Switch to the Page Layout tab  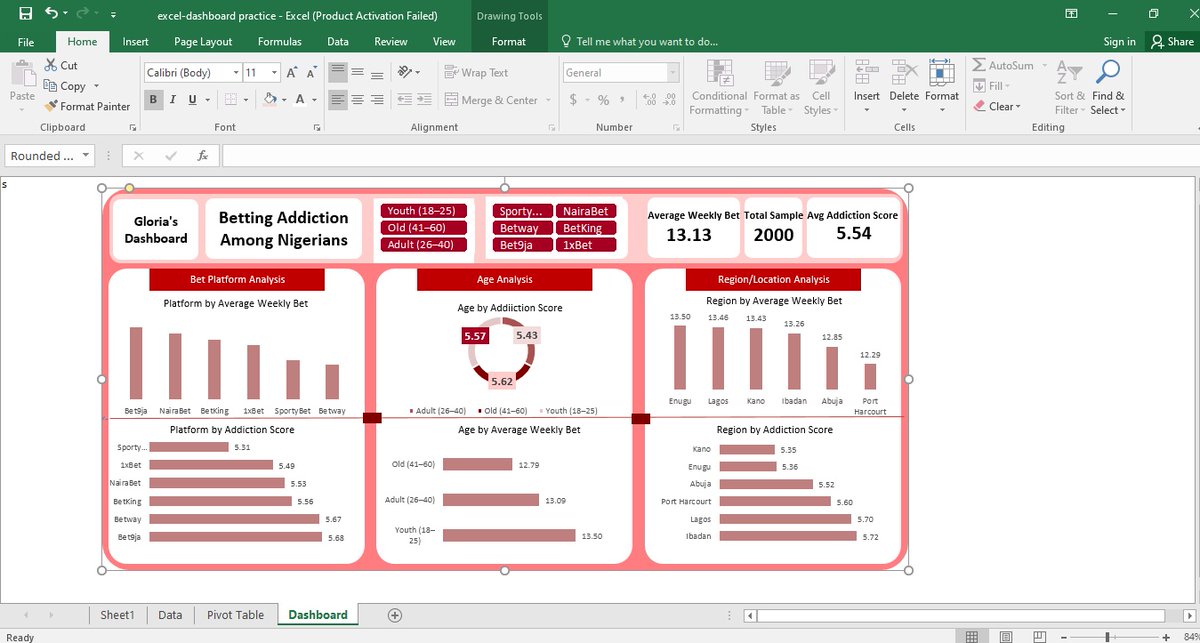tap(203, 42)
